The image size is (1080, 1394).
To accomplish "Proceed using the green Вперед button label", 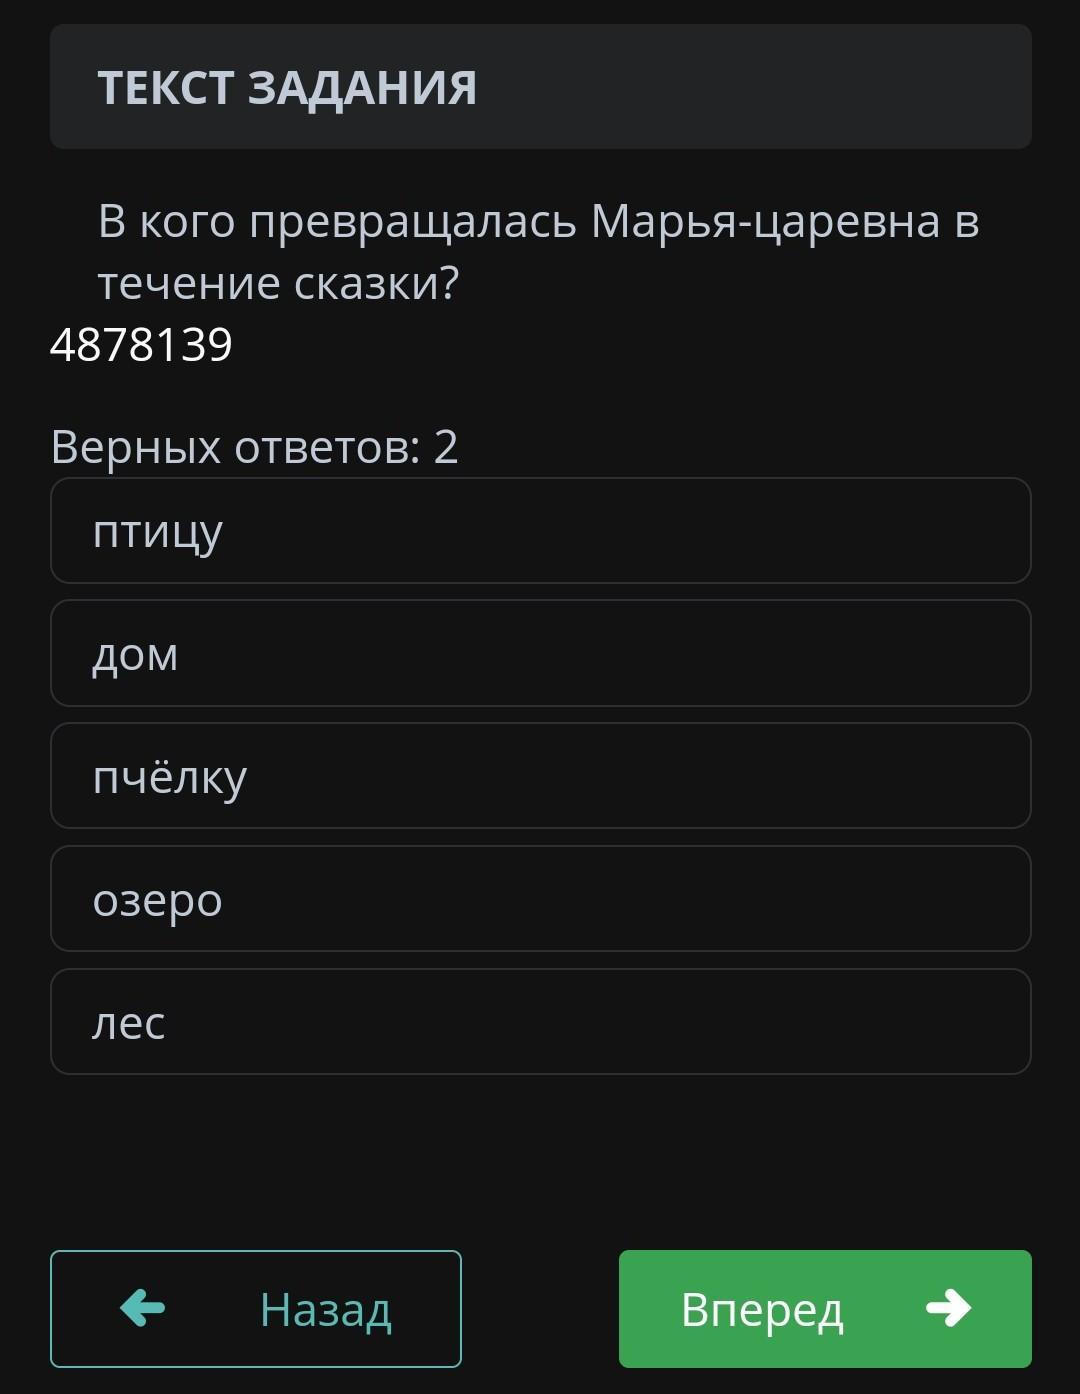I will click(x=762, y=1309).
